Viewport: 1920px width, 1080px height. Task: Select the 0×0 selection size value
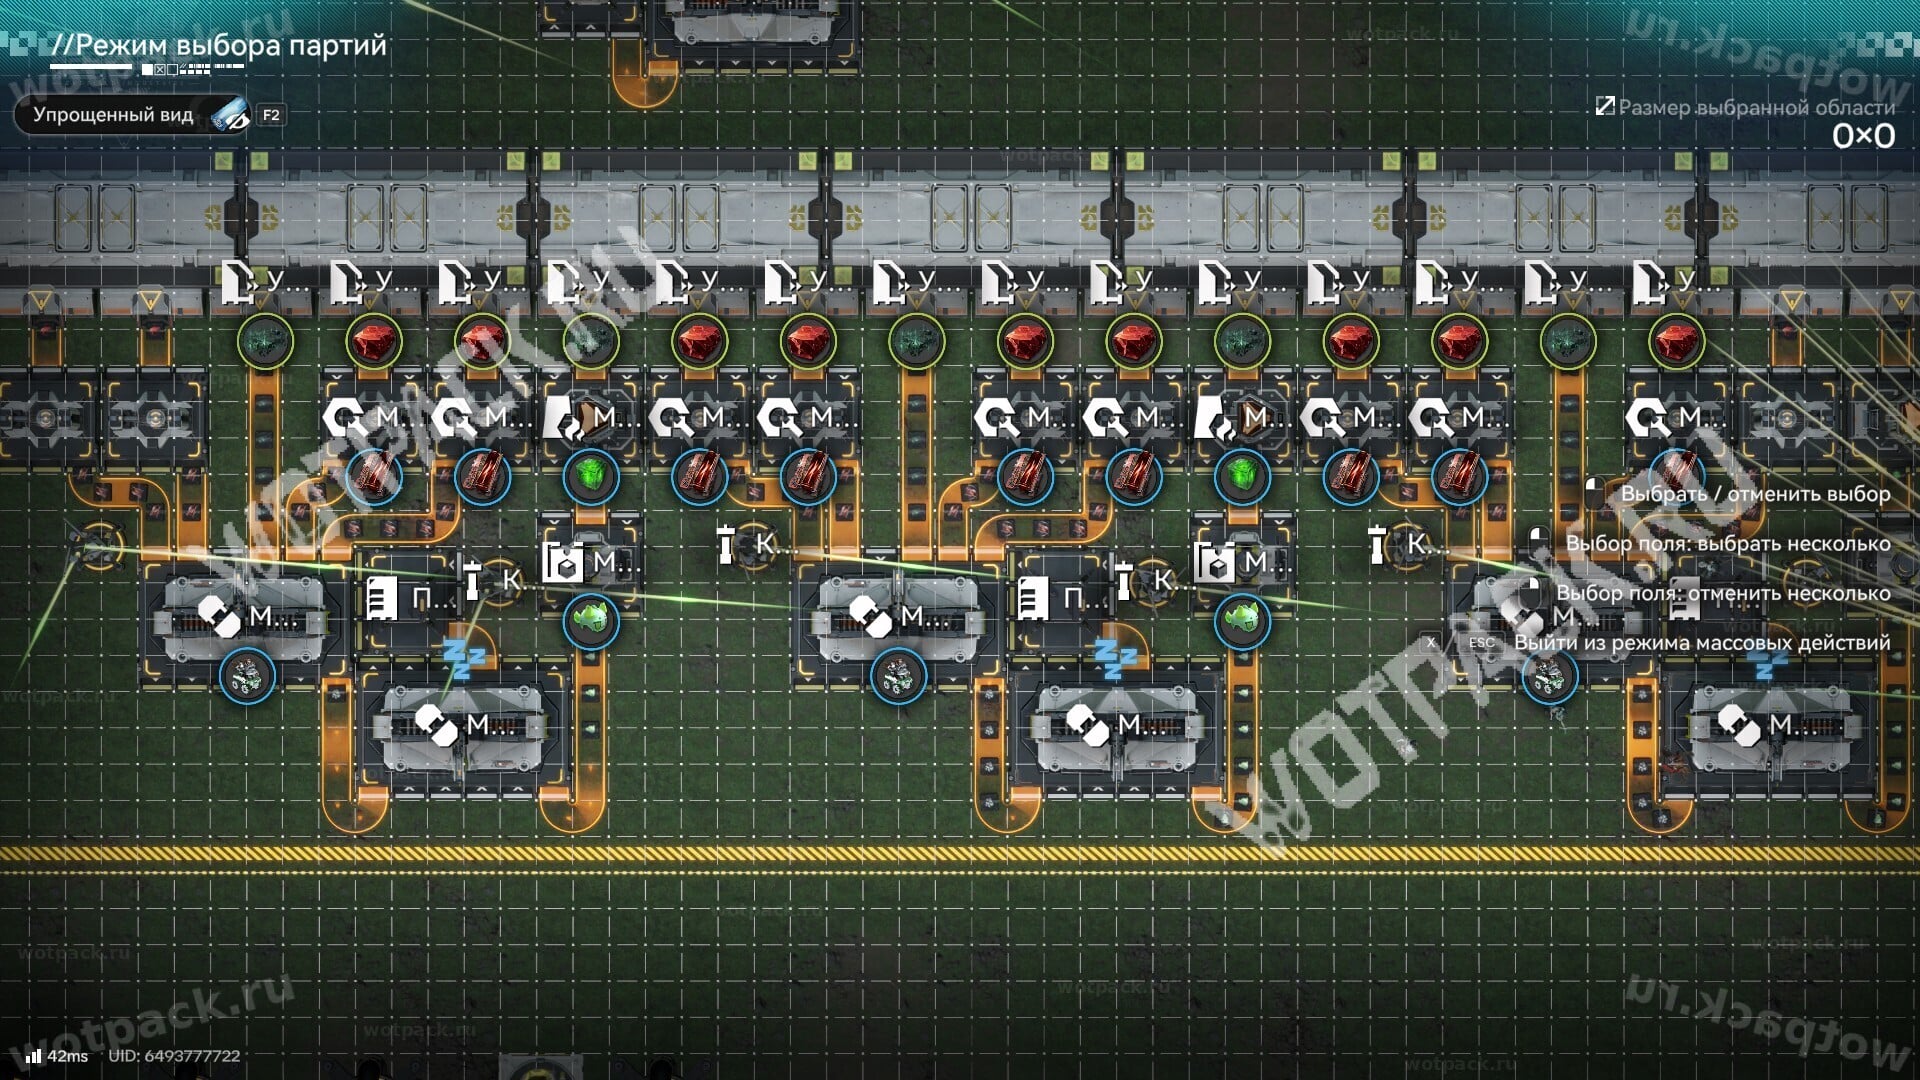click(1863, 136)
